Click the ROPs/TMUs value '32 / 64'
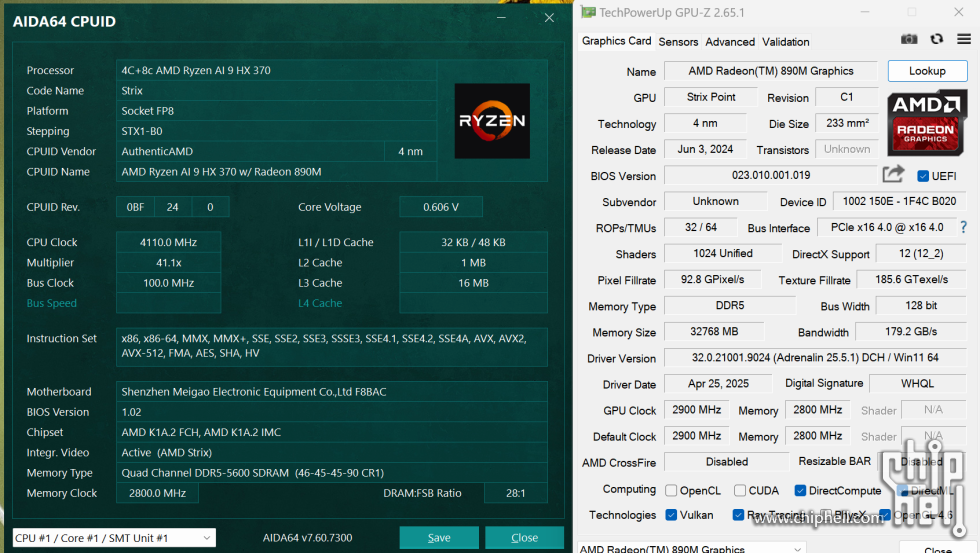The height and width of the screenshot is (553, 980). [701, 227]
